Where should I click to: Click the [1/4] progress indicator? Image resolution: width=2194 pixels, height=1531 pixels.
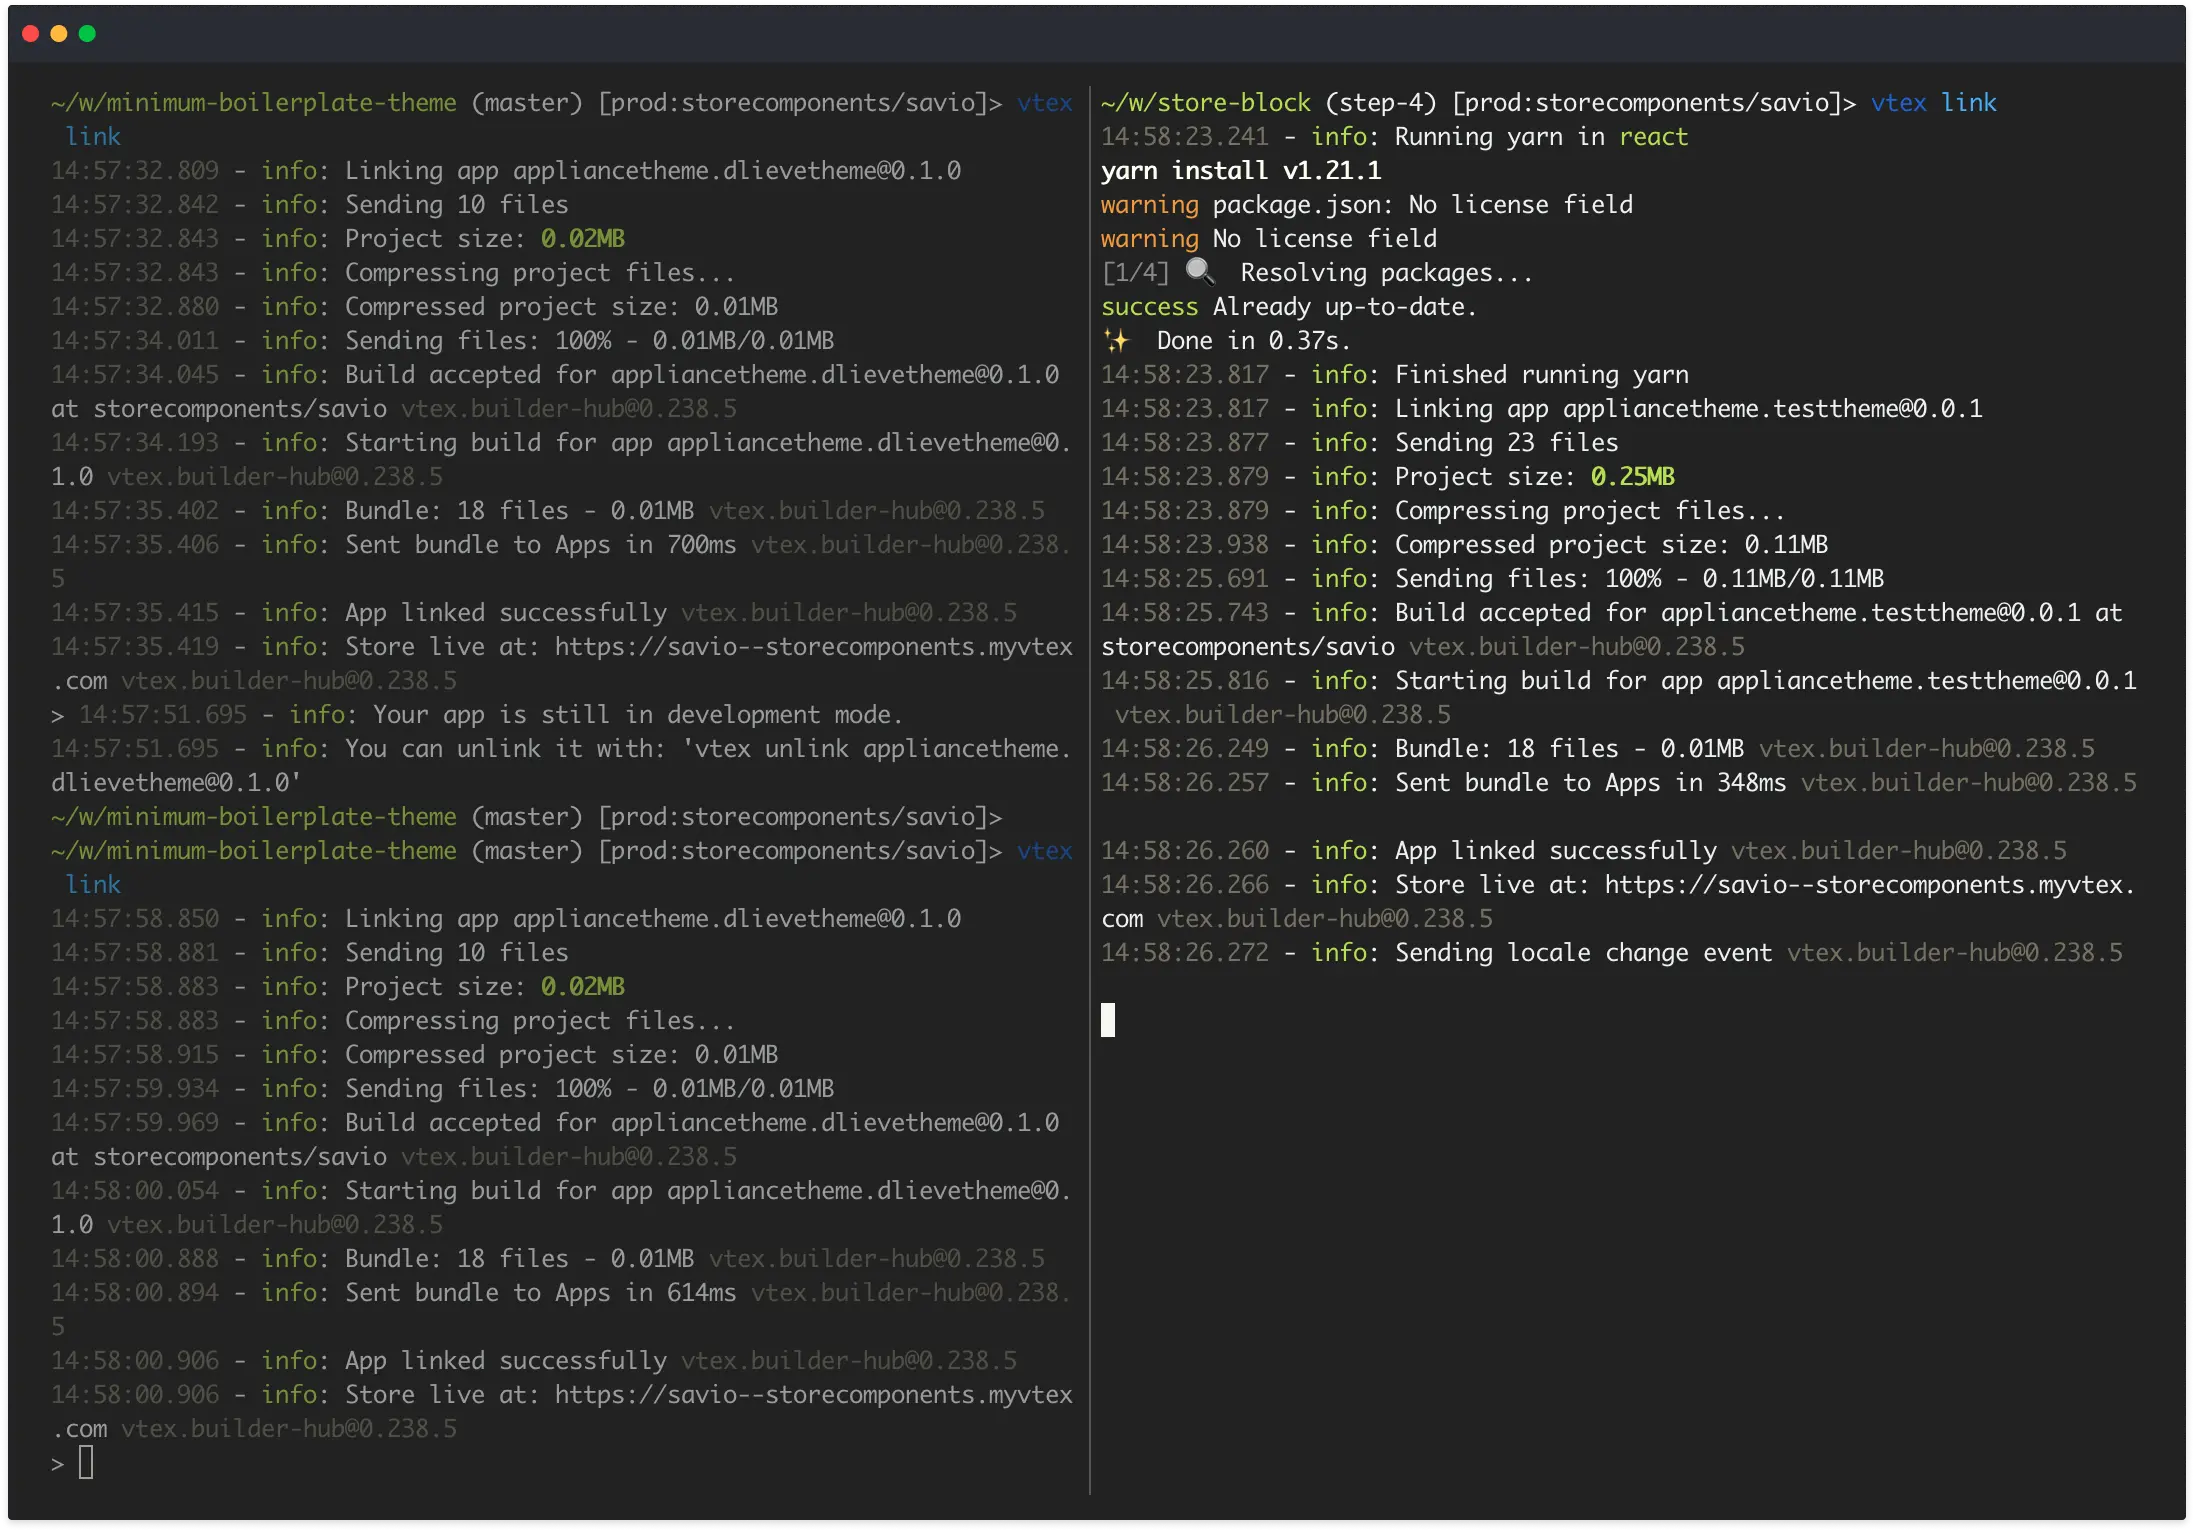pyautogui.click(x=1134, y=271)
